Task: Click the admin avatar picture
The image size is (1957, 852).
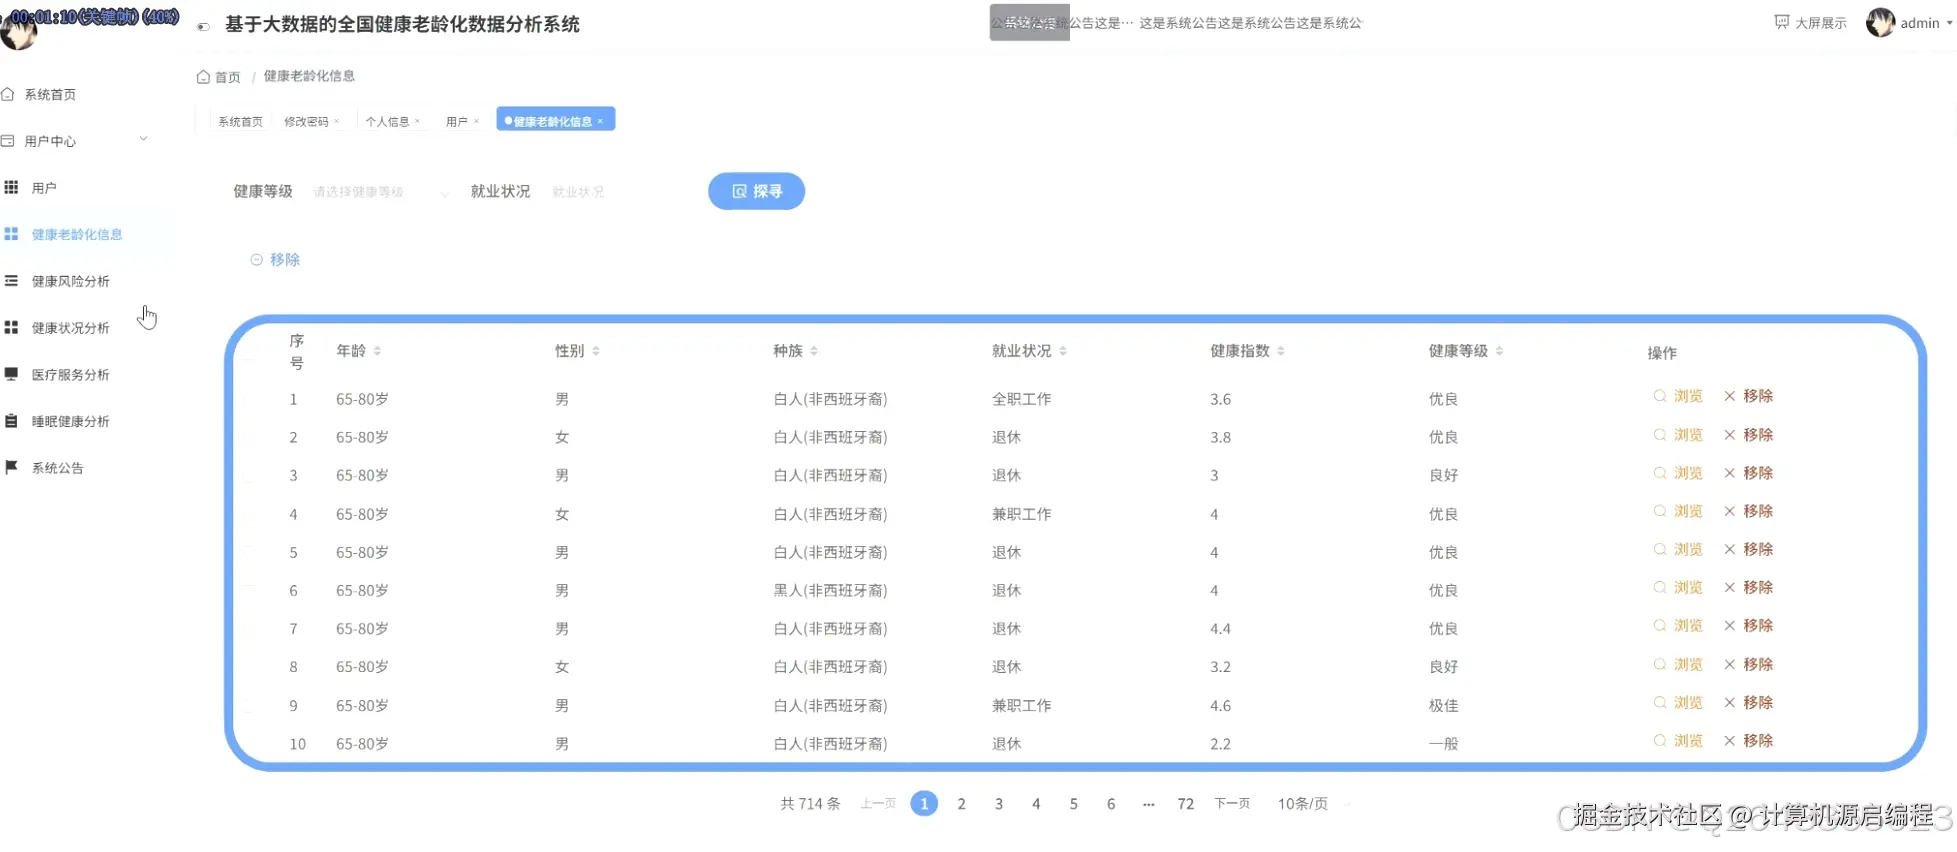Action: pos(1880,22)
